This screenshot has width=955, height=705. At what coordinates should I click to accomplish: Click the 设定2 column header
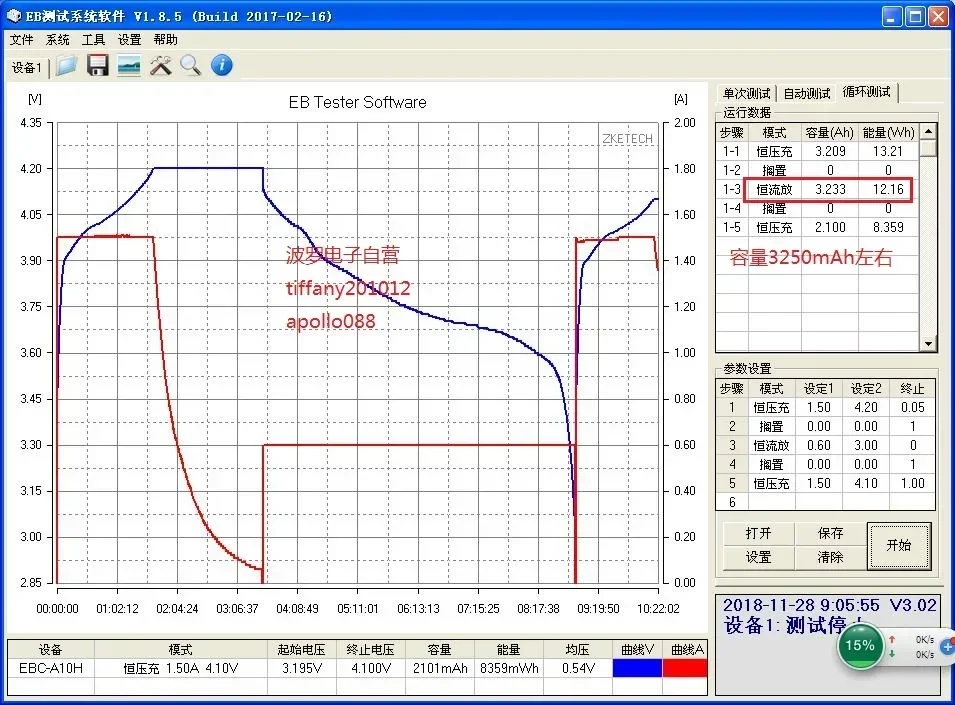pyautogui.click(x=865, y=388)
